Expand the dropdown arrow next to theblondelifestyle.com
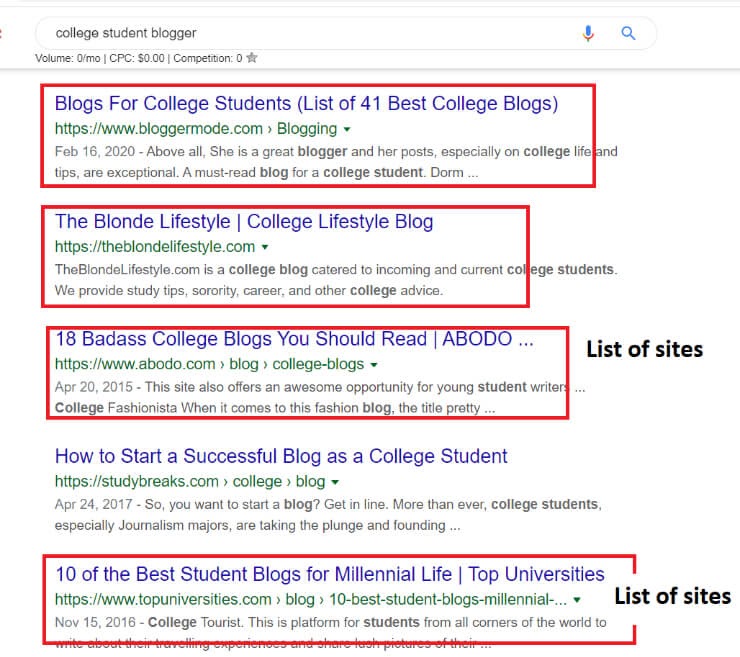This screenshot has width=740, height=657. (265, 247)
